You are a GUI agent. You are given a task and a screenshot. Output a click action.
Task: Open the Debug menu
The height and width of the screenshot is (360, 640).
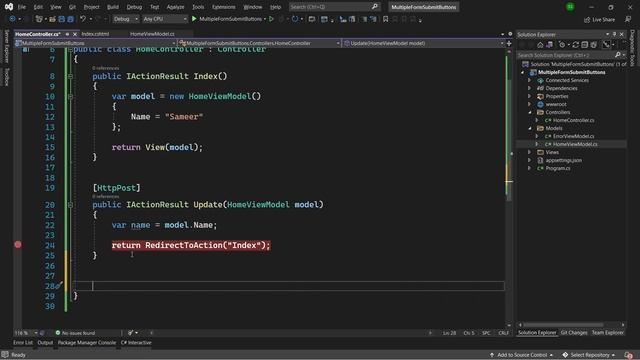(134, 7)
